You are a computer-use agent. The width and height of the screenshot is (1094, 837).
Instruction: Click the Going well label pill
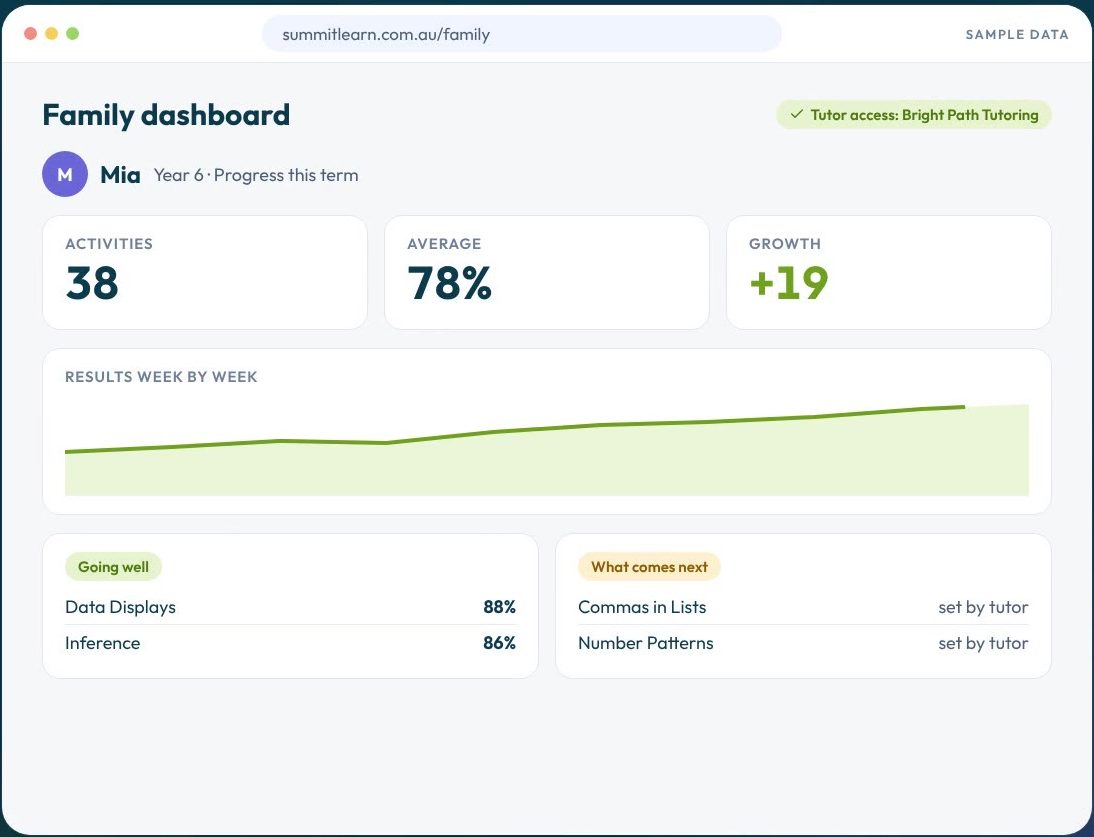pyautogui.click(x=113, y=566)
